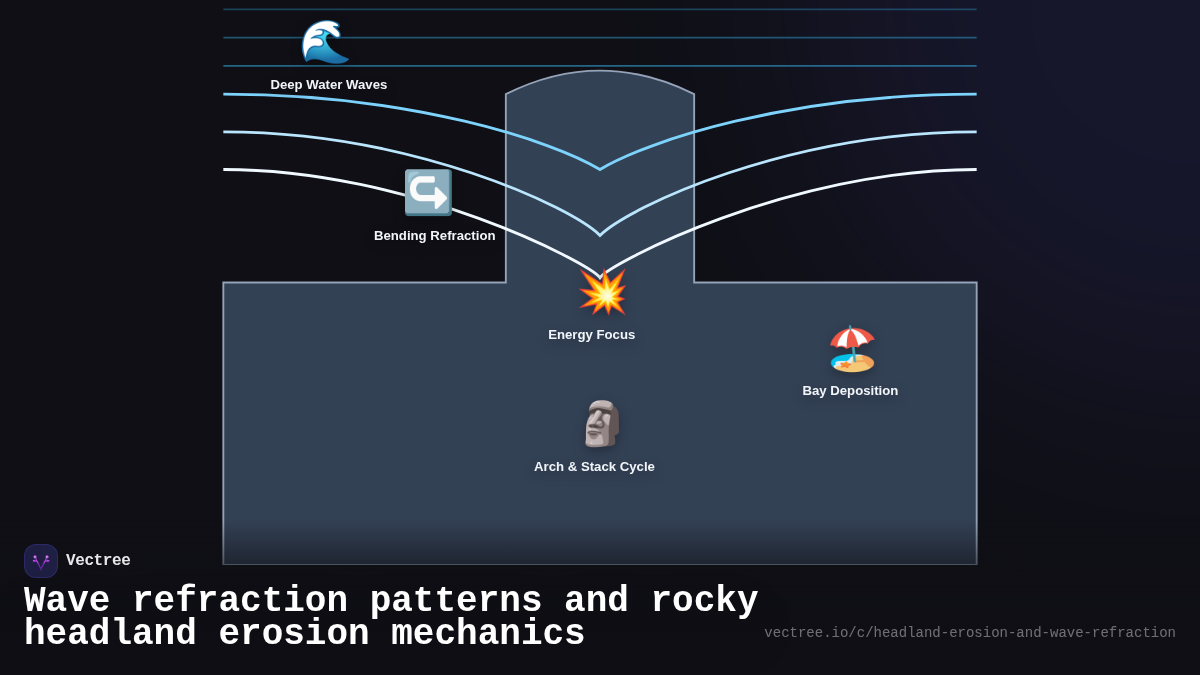Collapse the Bending Refraction callout
1200x675 pixels.
coord(434,235)
